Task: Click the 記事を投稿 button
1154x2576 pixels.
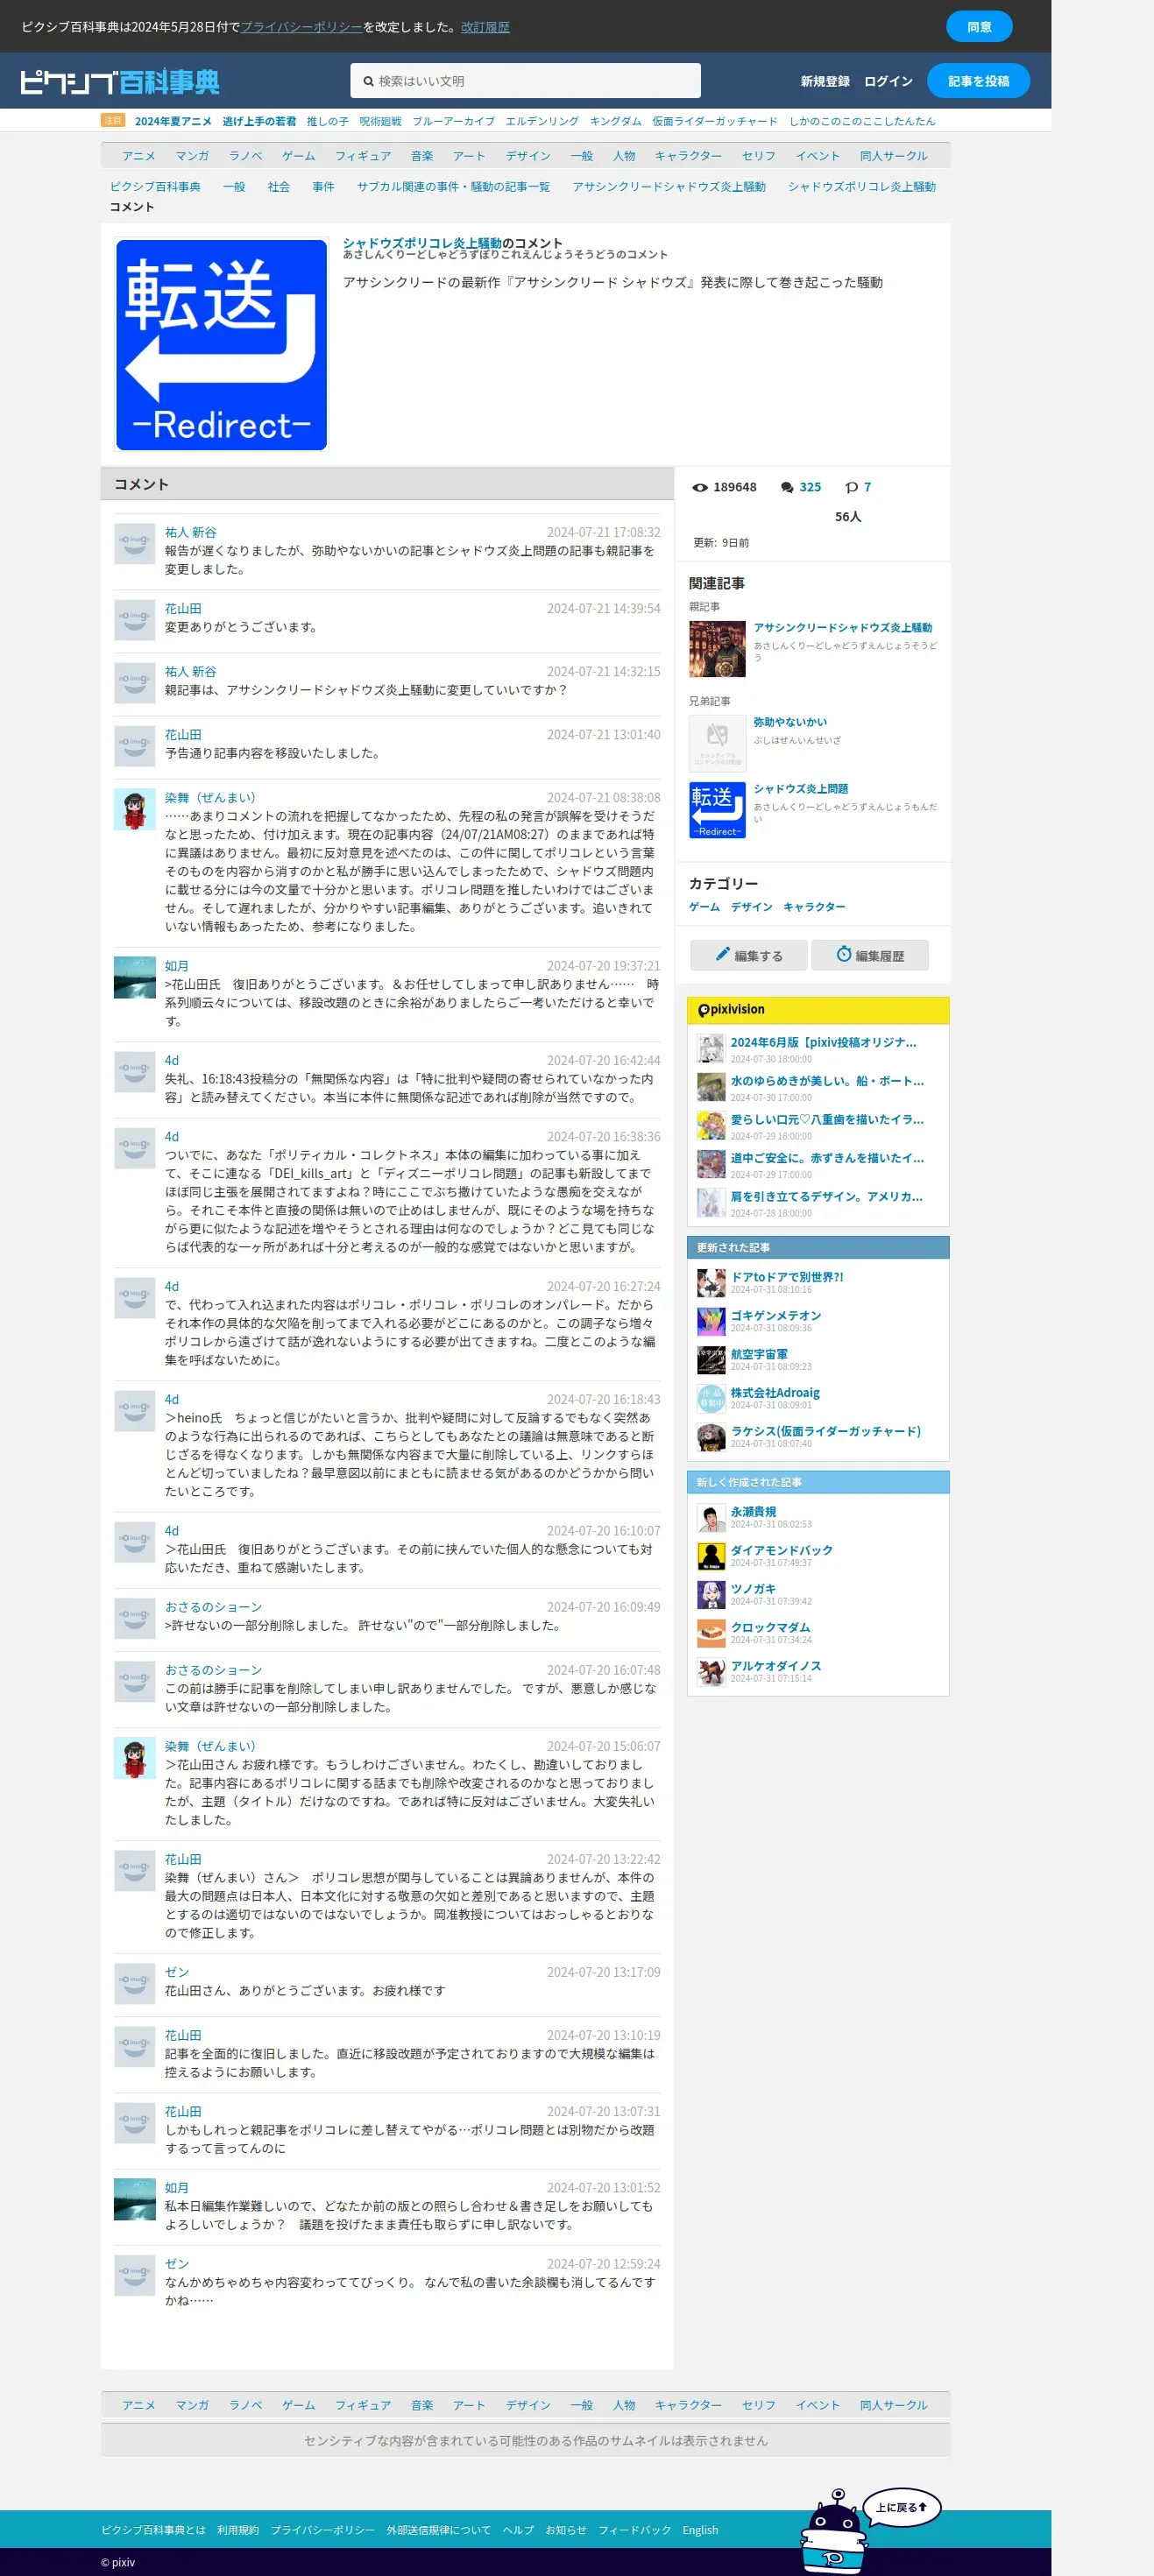Action: [978, 81]
